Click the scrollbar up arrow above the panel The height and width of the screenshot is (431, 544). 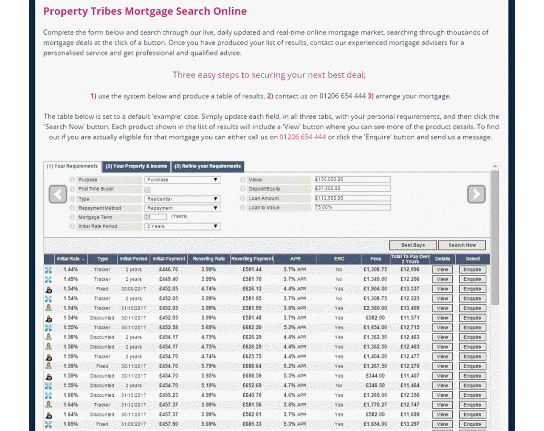pyautogui.click(x=495, y=166)
